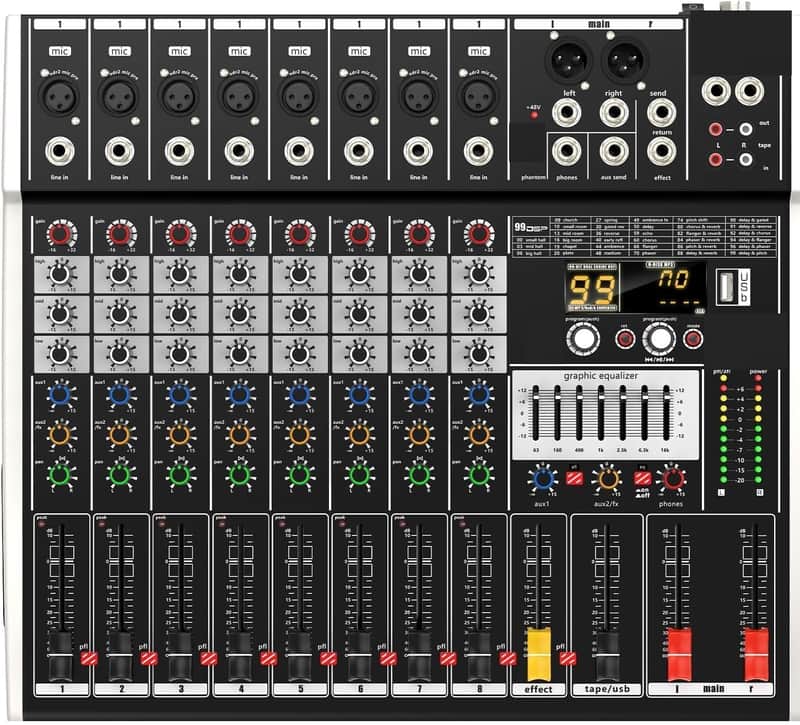The image size is (800, 725).
Task: Click the right jack under the main outputs
Action: point(614,113)
